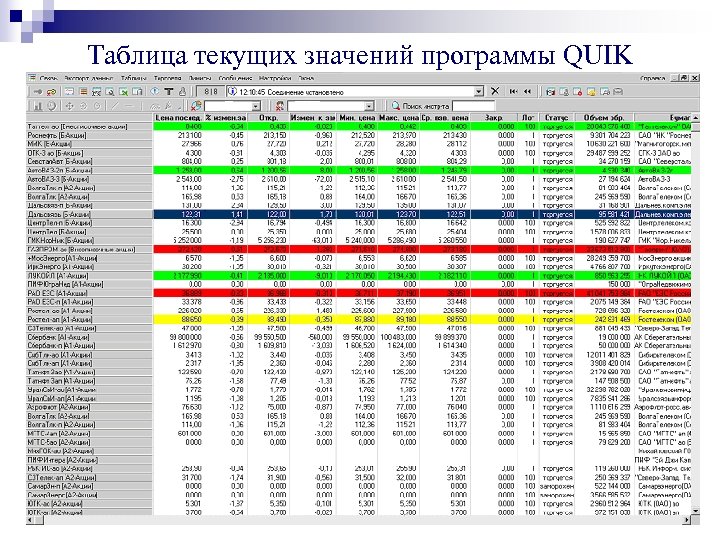Open the Сообщения menu
The height and width of the screenshot is (540, 720).
pyautogui.click(x=235, y=79)
